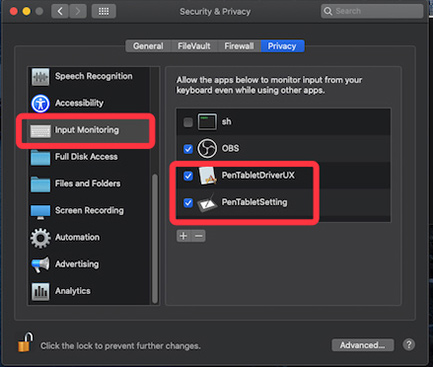This screenshot has height=367, width=433.
Task: Open the Accessibility privacy category
Action: [89, 103]
